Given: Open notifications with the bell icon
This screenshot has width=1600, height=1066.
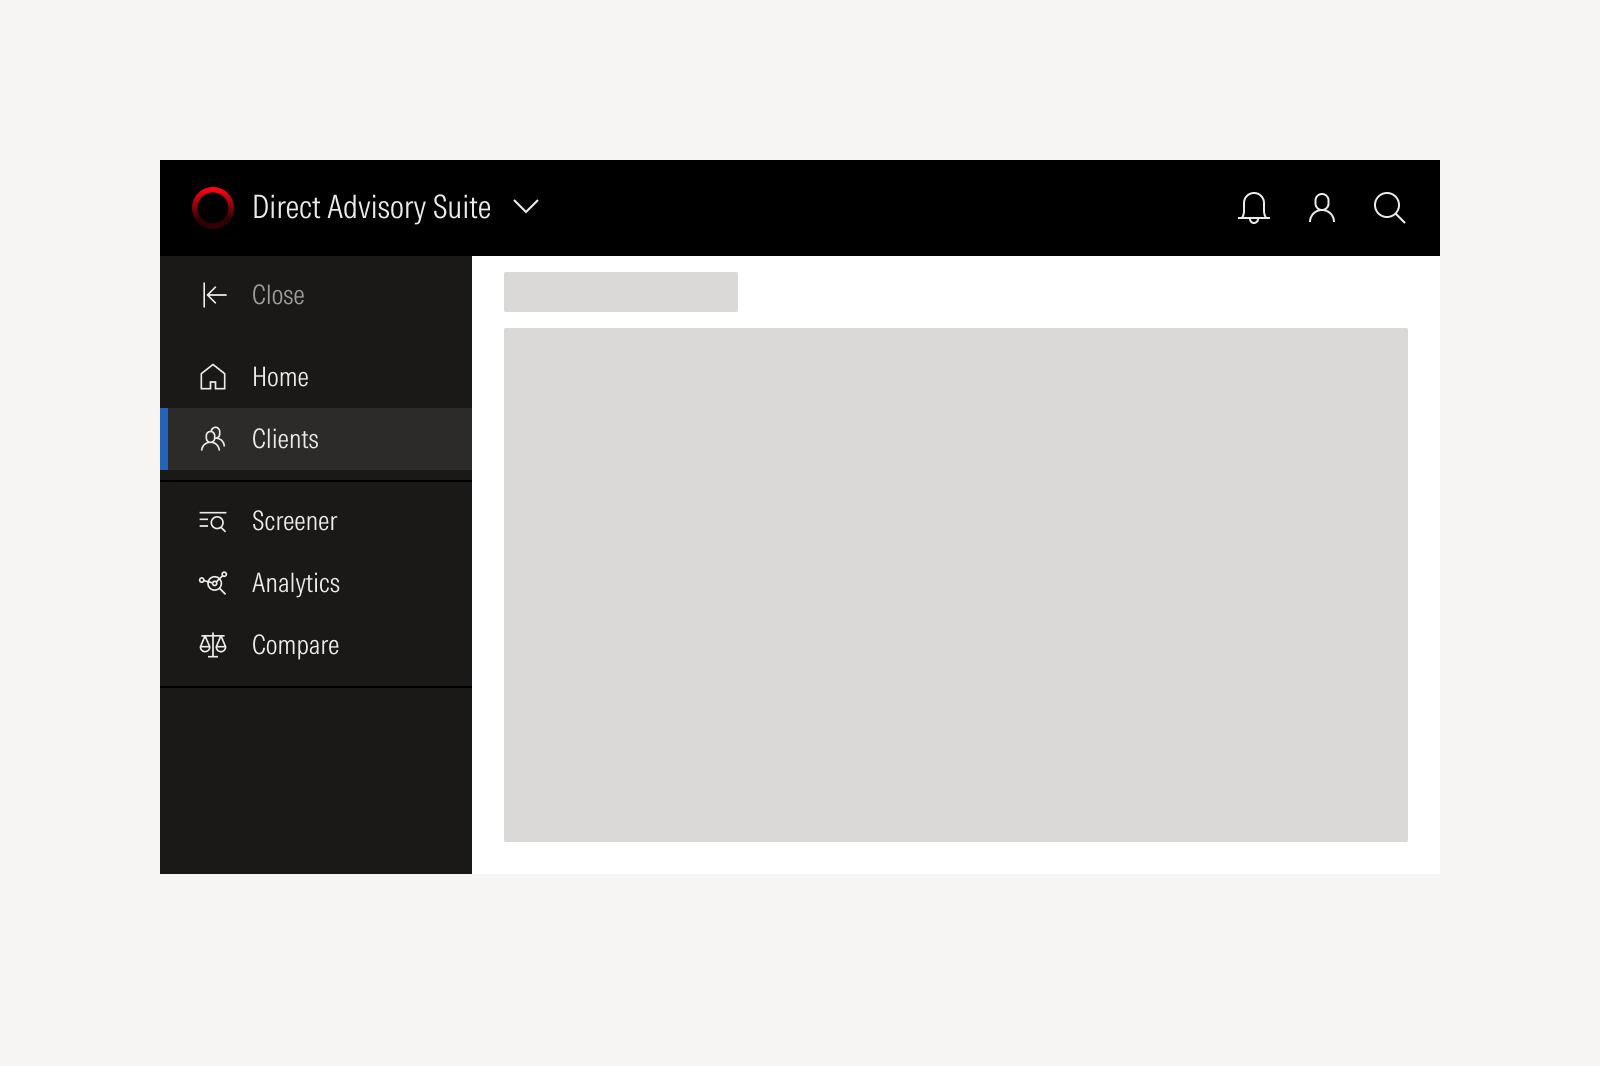Looking at the screenshot, I should tap(1253, 208).
